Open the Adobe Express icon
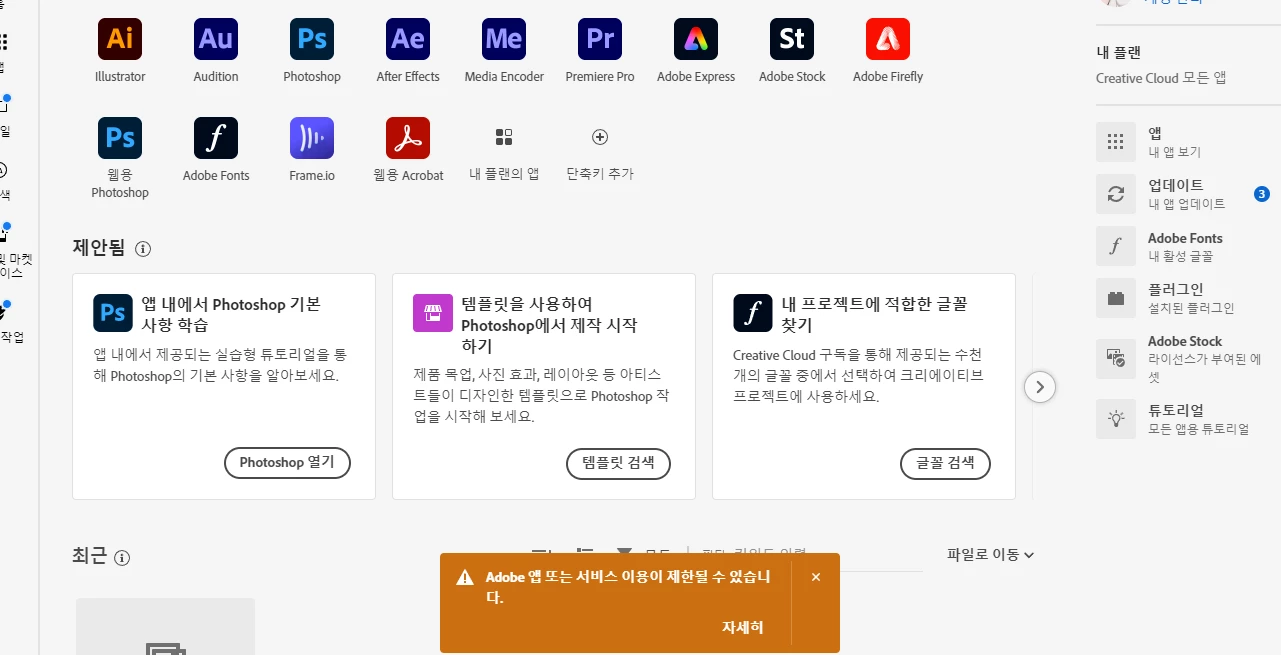The width and height of the screenshot is (1281, 655). click(x=696, y=39)
